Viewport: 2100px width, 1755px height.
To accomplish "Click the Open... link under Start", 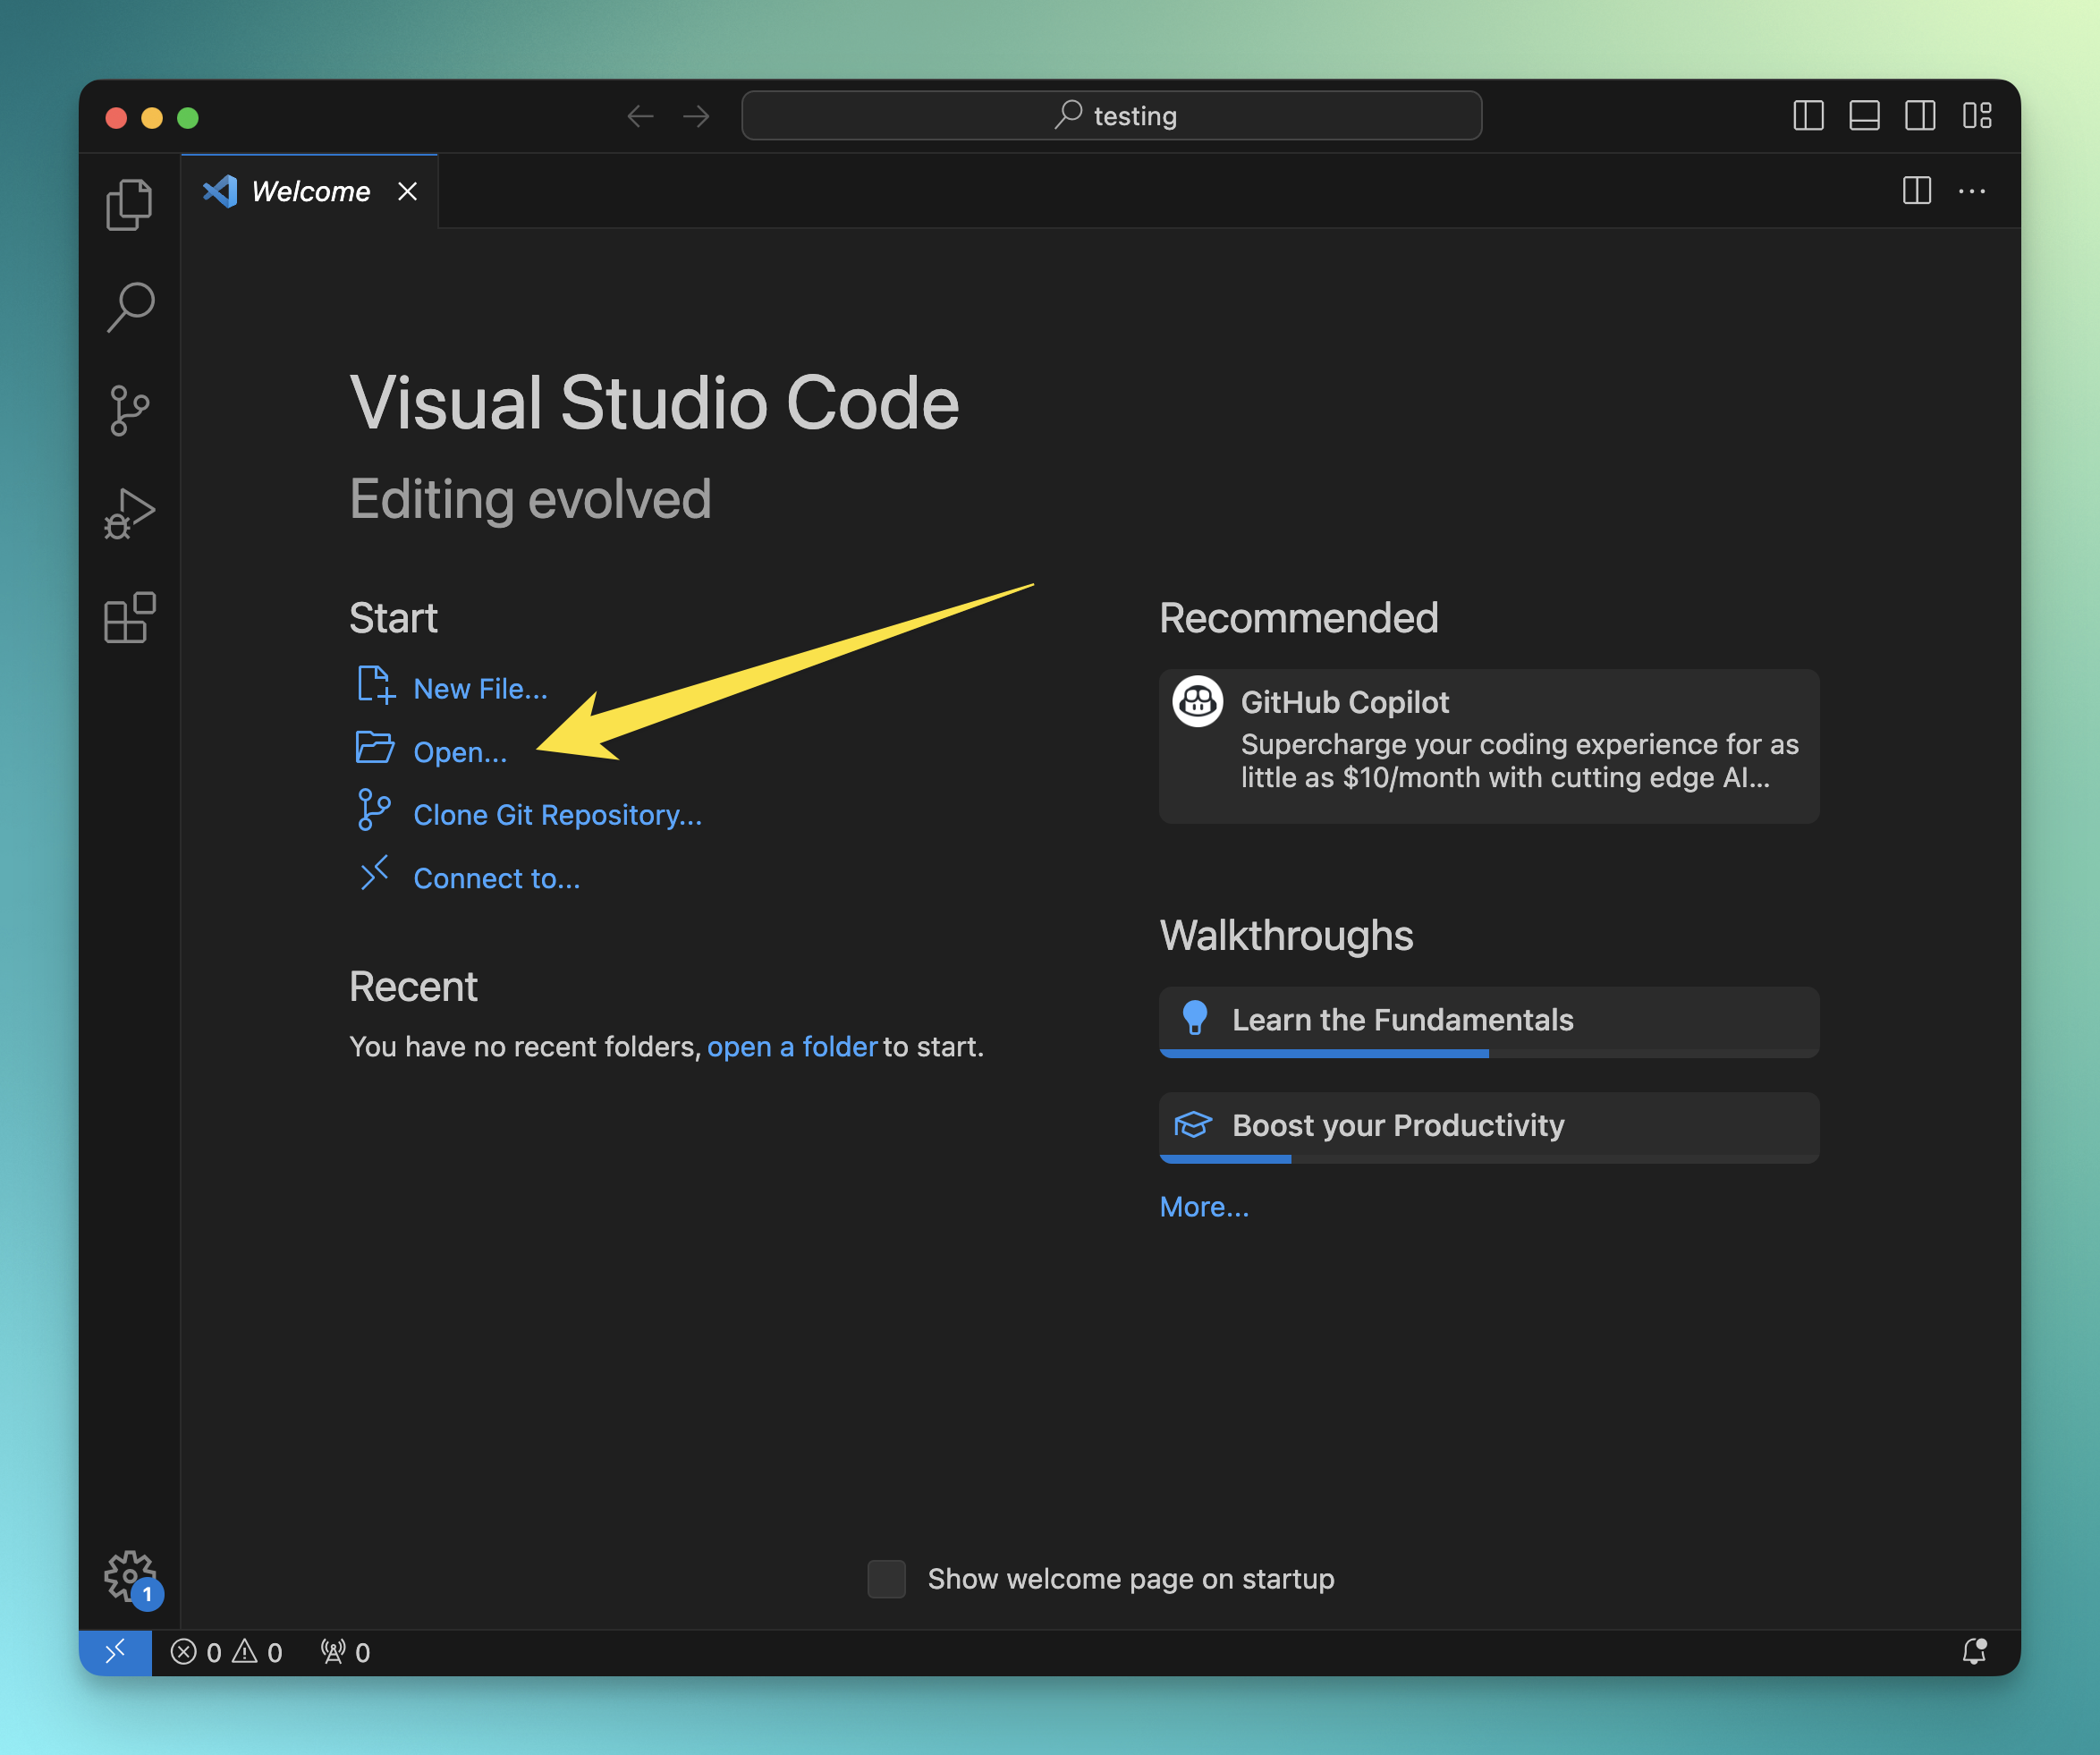I will tap(460, 752).
